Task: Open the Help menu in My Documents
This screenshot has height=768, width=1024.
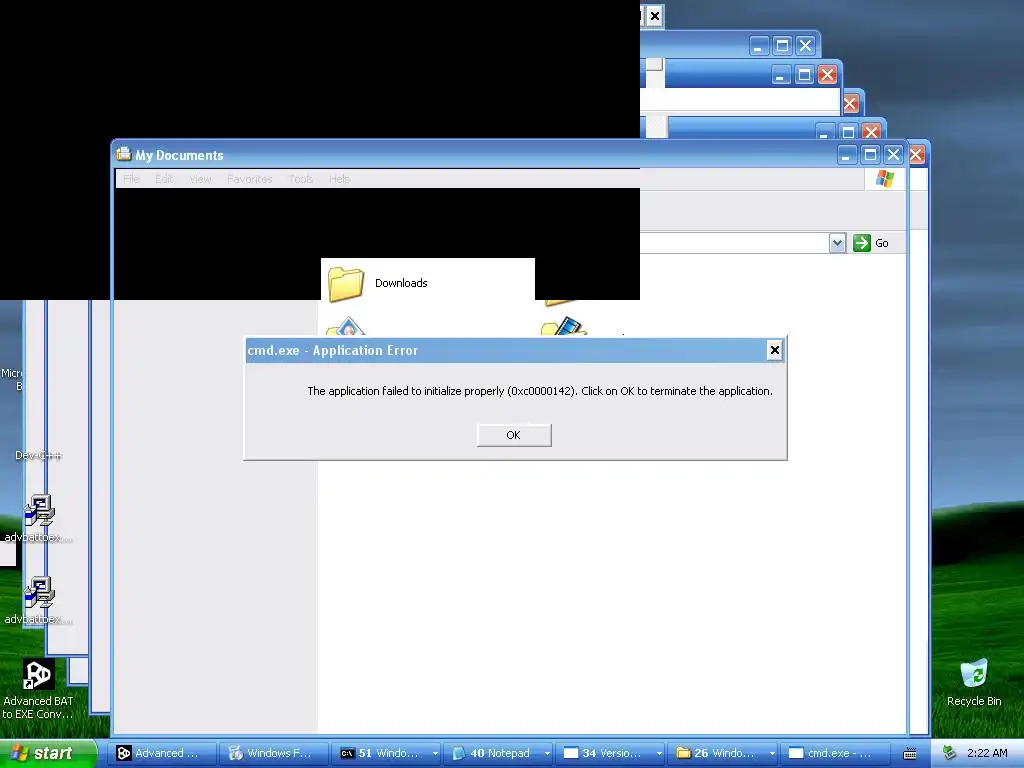Action: coord(339,179)
